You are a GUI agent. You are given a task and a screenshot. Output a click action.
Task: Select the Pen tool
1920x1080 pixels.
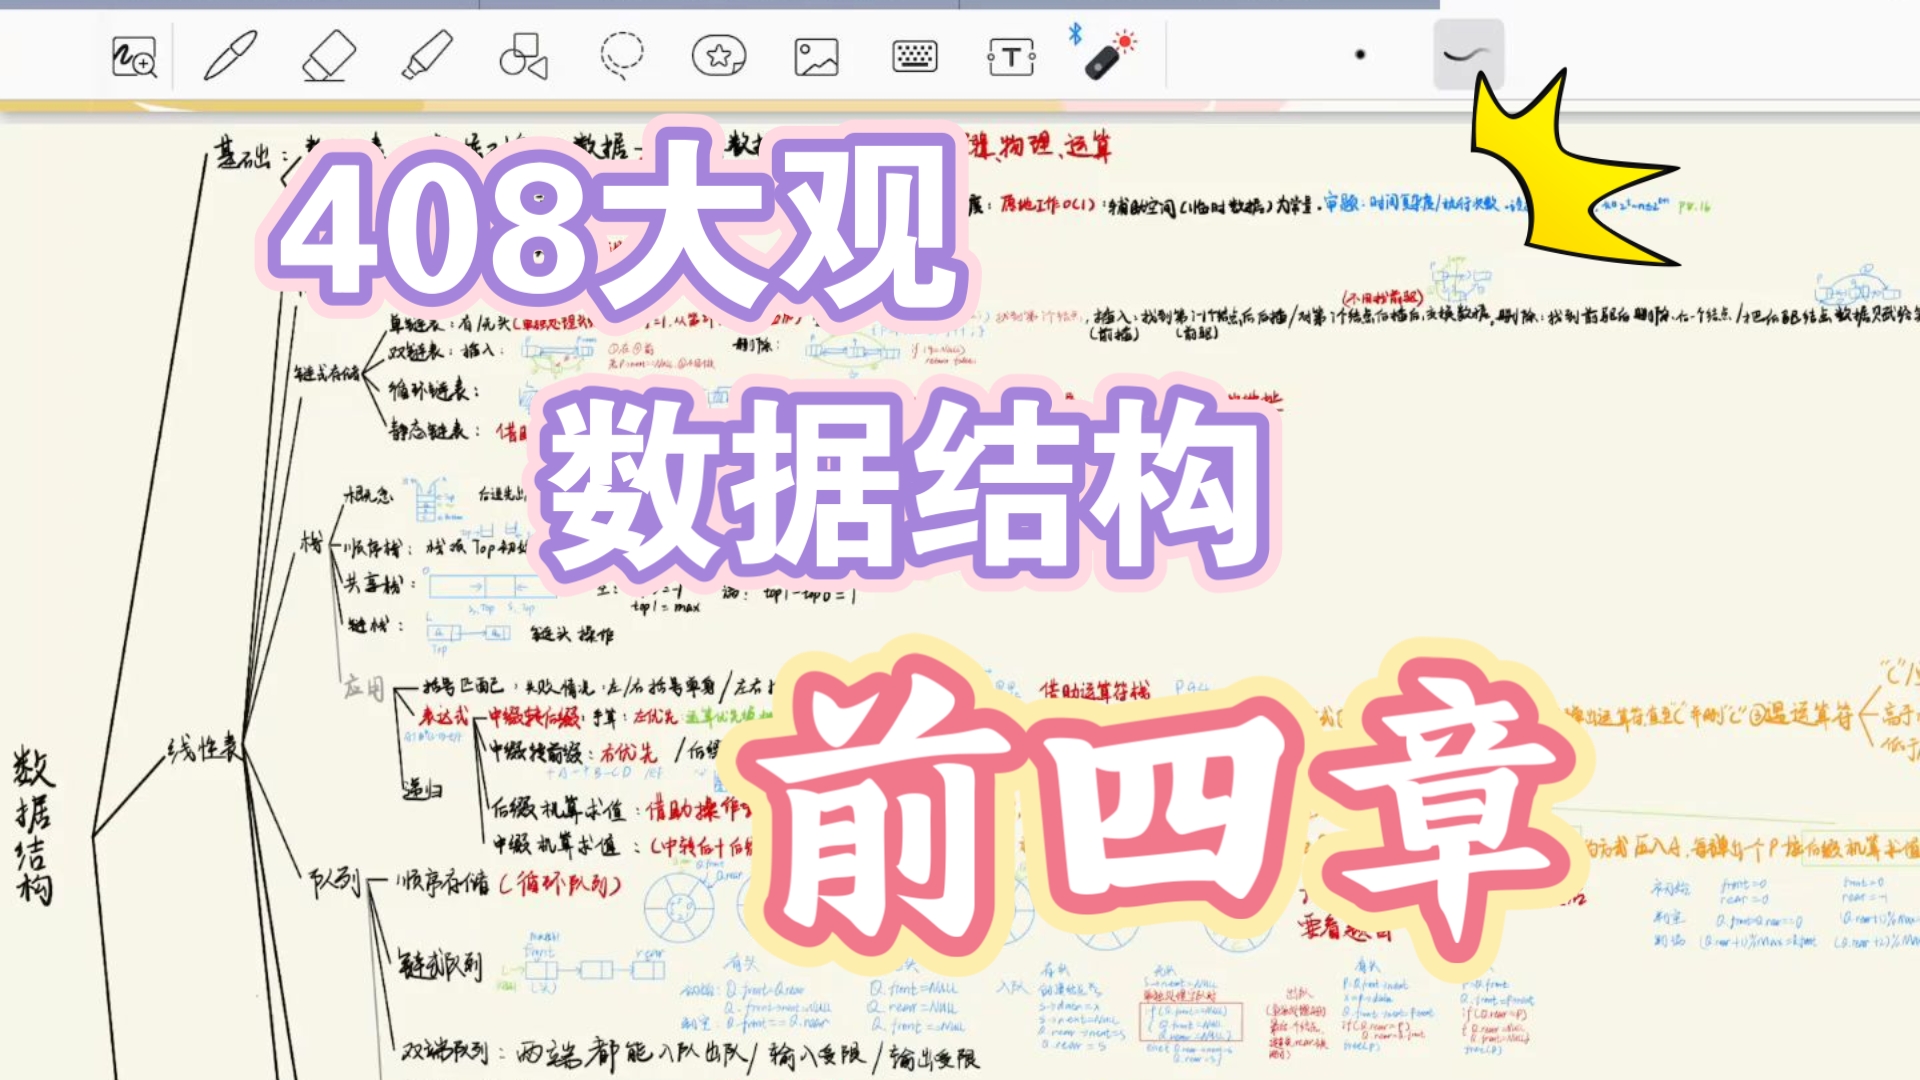(231, 55)
